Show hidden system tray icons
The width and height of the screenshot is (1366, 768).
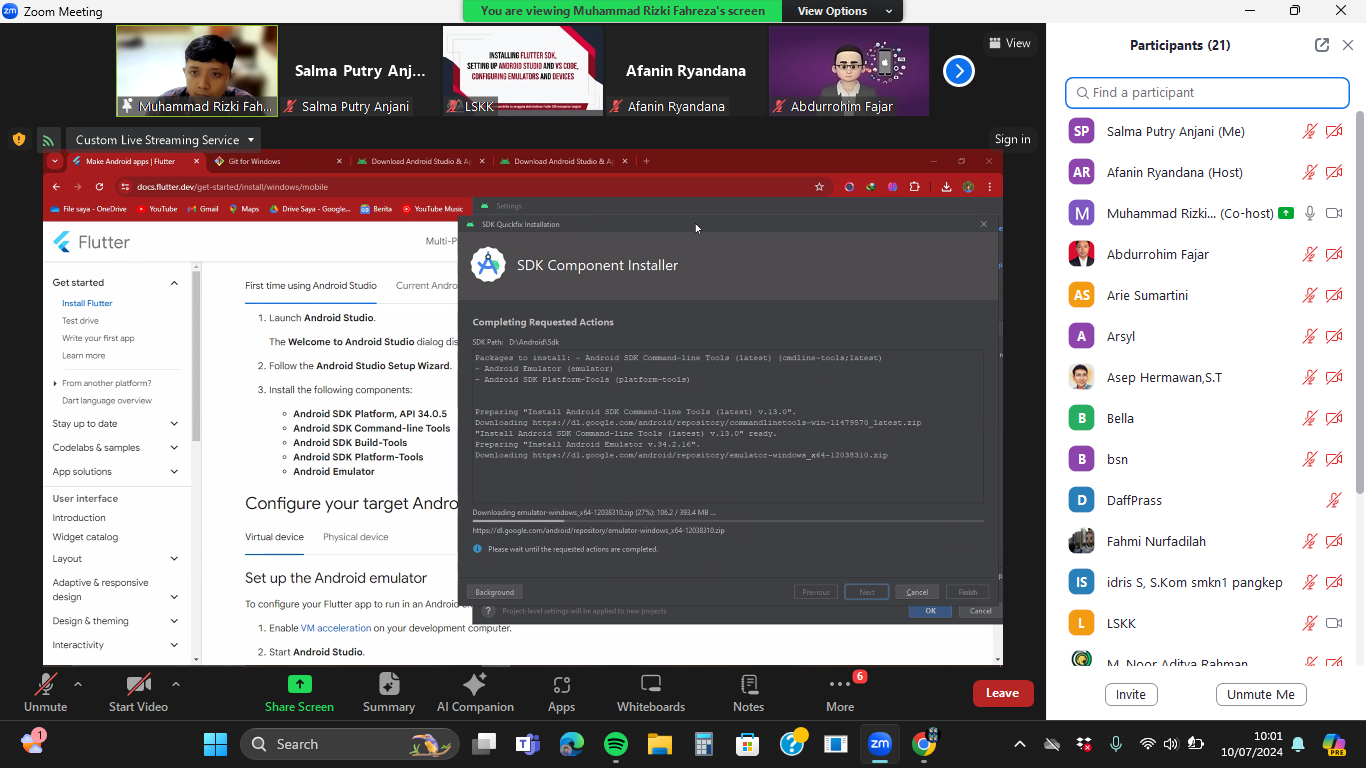coord(1019,744)
